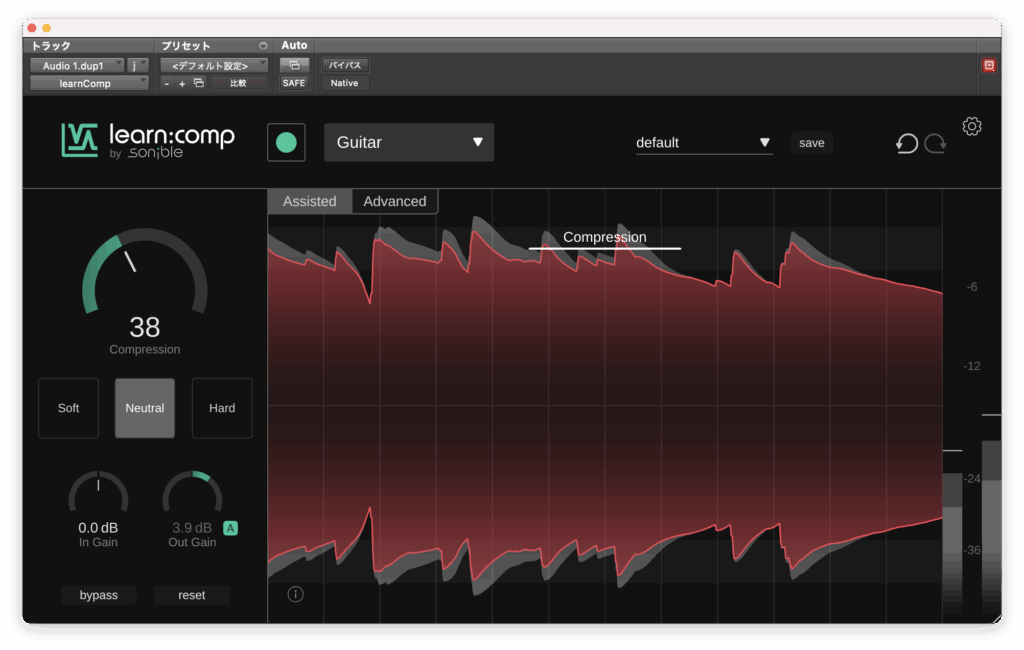The height and width of the screenshot is (650, 1024).
Task: Close the plugin window with red dot
Action: click(x=31, y=28)
